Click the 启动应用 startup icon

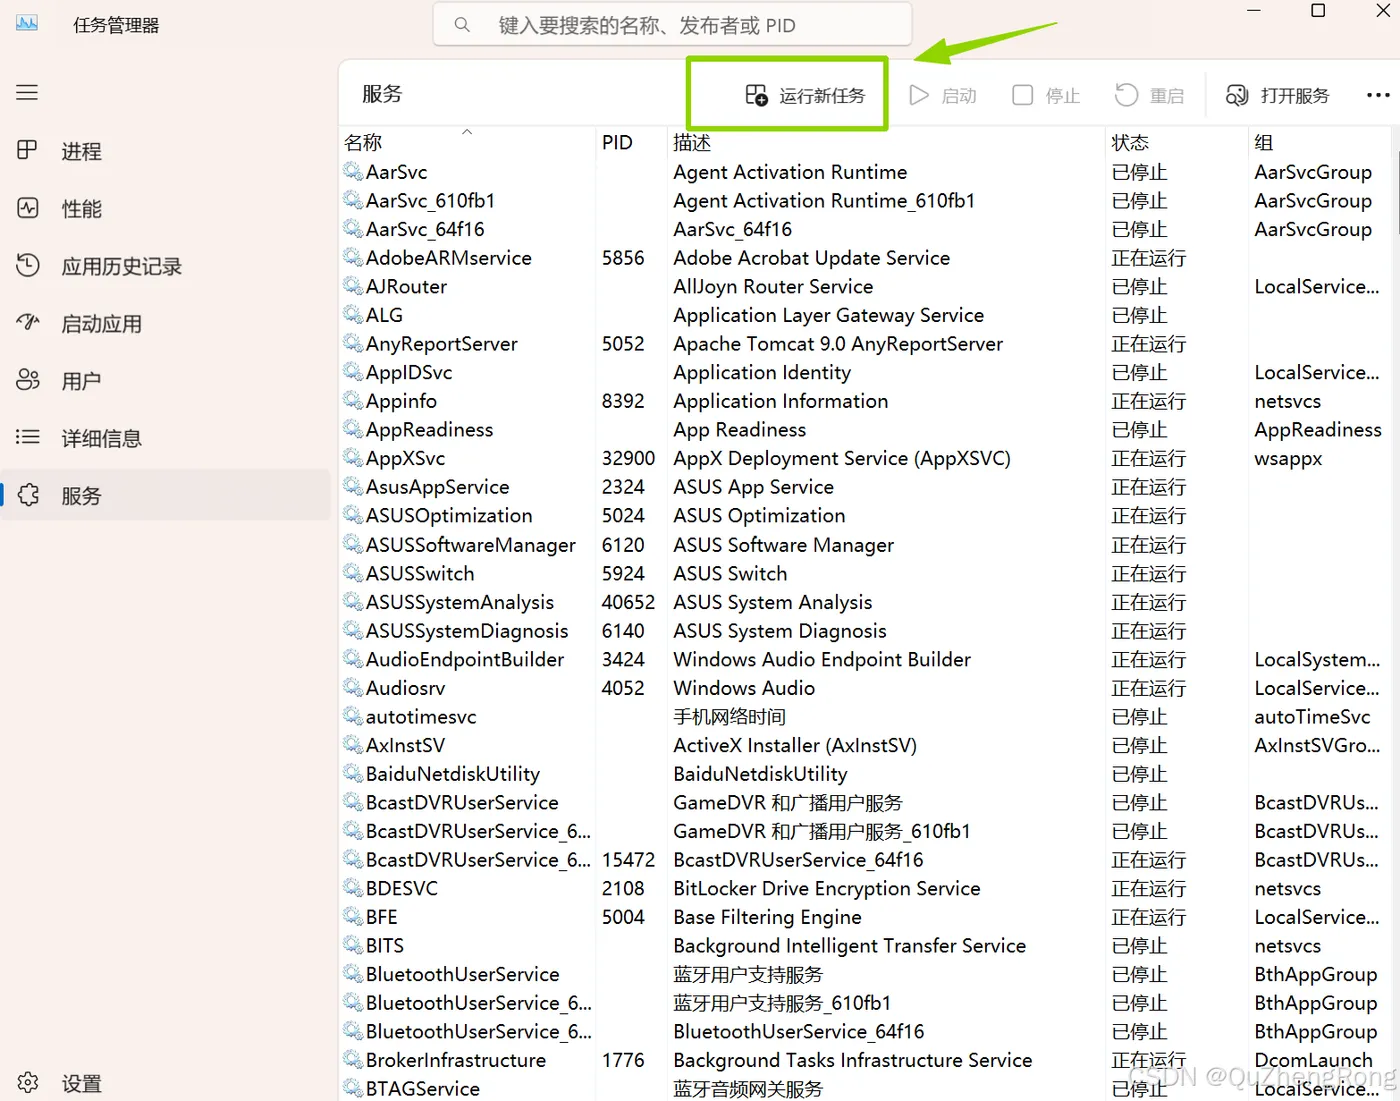coord(27,322)
